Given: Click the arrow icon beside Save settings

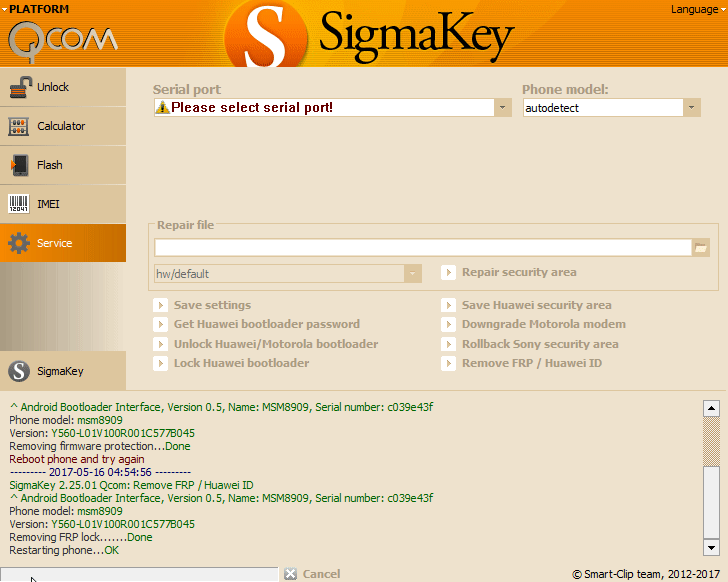Looking at the screenshot, I should click(160, 305).
